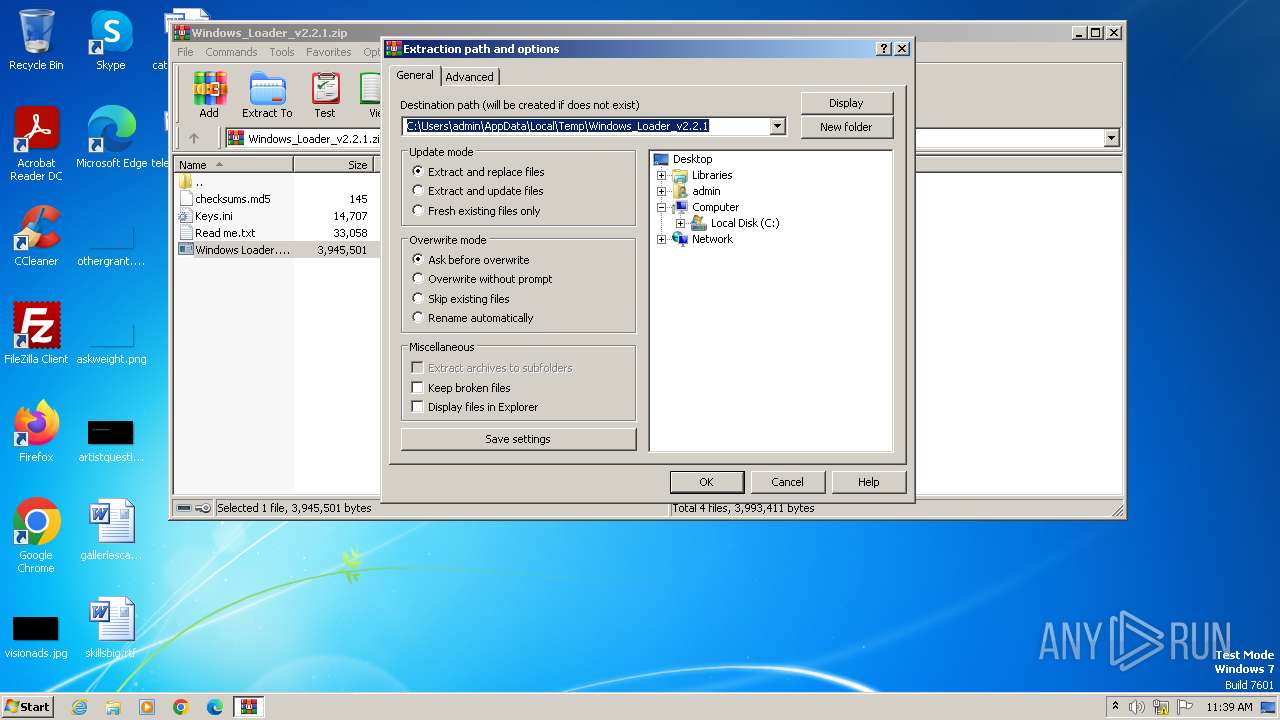1280x720 pixels.
Task: Select Fresh existing files only option
Action: point(476,211)
